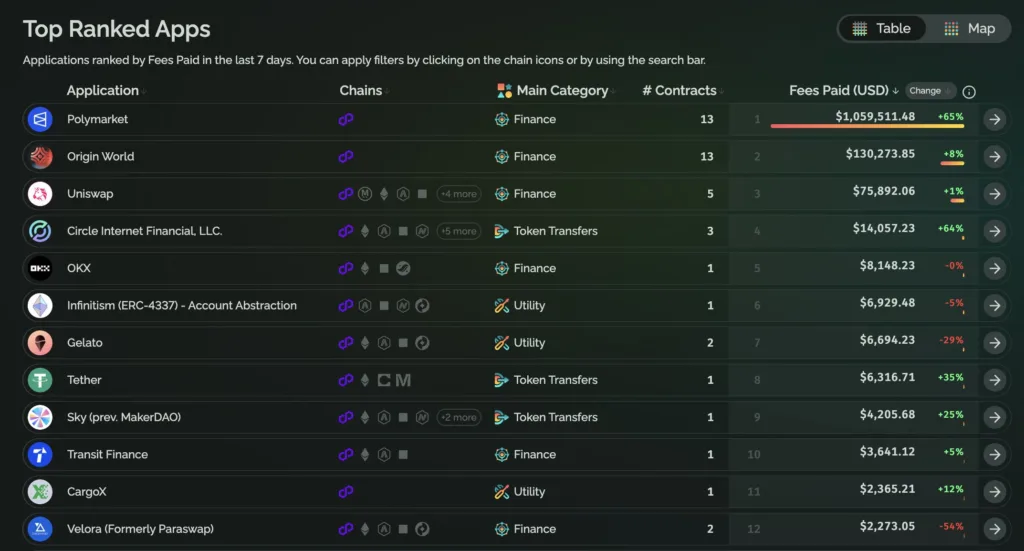
Task: Click the Uniswap unicorn logo
Action: coord(40,194)
